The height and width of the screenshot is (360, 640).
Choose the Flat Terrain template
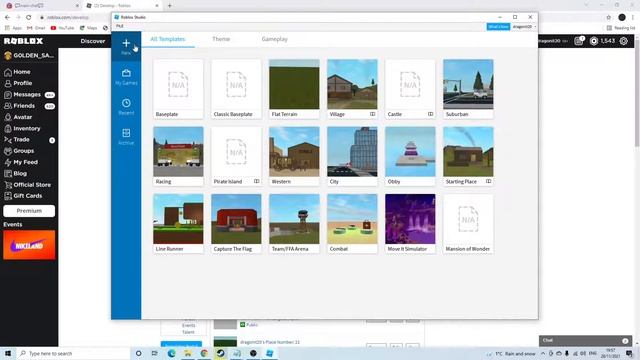pos(294,89)
